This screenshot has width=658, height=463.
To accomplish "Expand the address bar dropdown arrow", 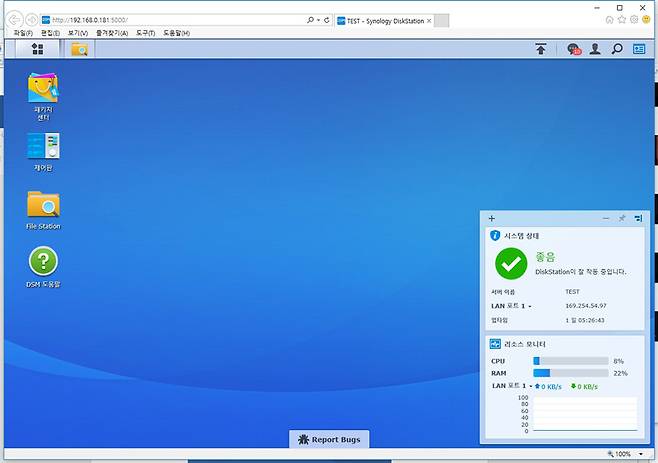I will coord(319,20).
